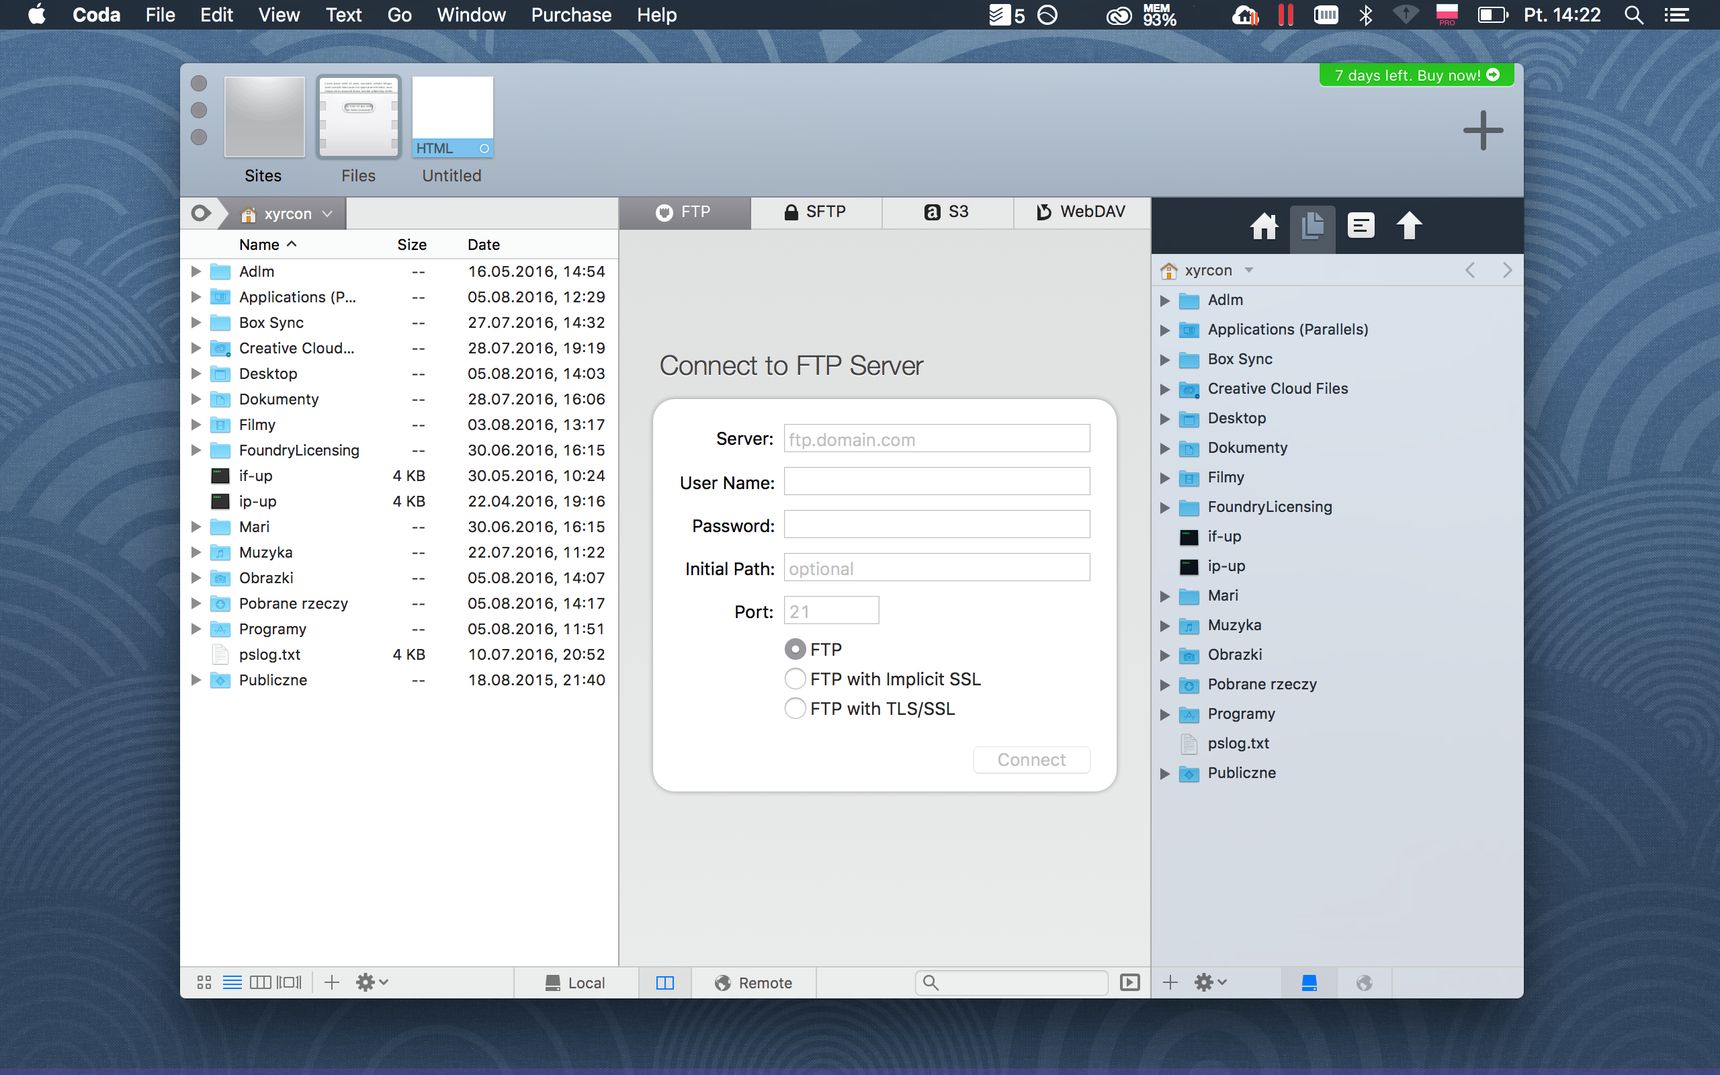Add a new tab with the large plus icon
This screenshot has height=1075, width=1720.
[x=1483, y=131]
